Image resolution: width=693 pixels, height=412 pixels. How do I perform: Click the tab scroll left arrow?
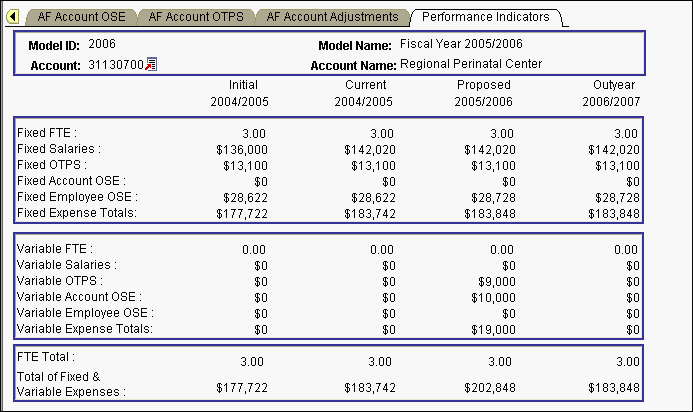point(13,17)
